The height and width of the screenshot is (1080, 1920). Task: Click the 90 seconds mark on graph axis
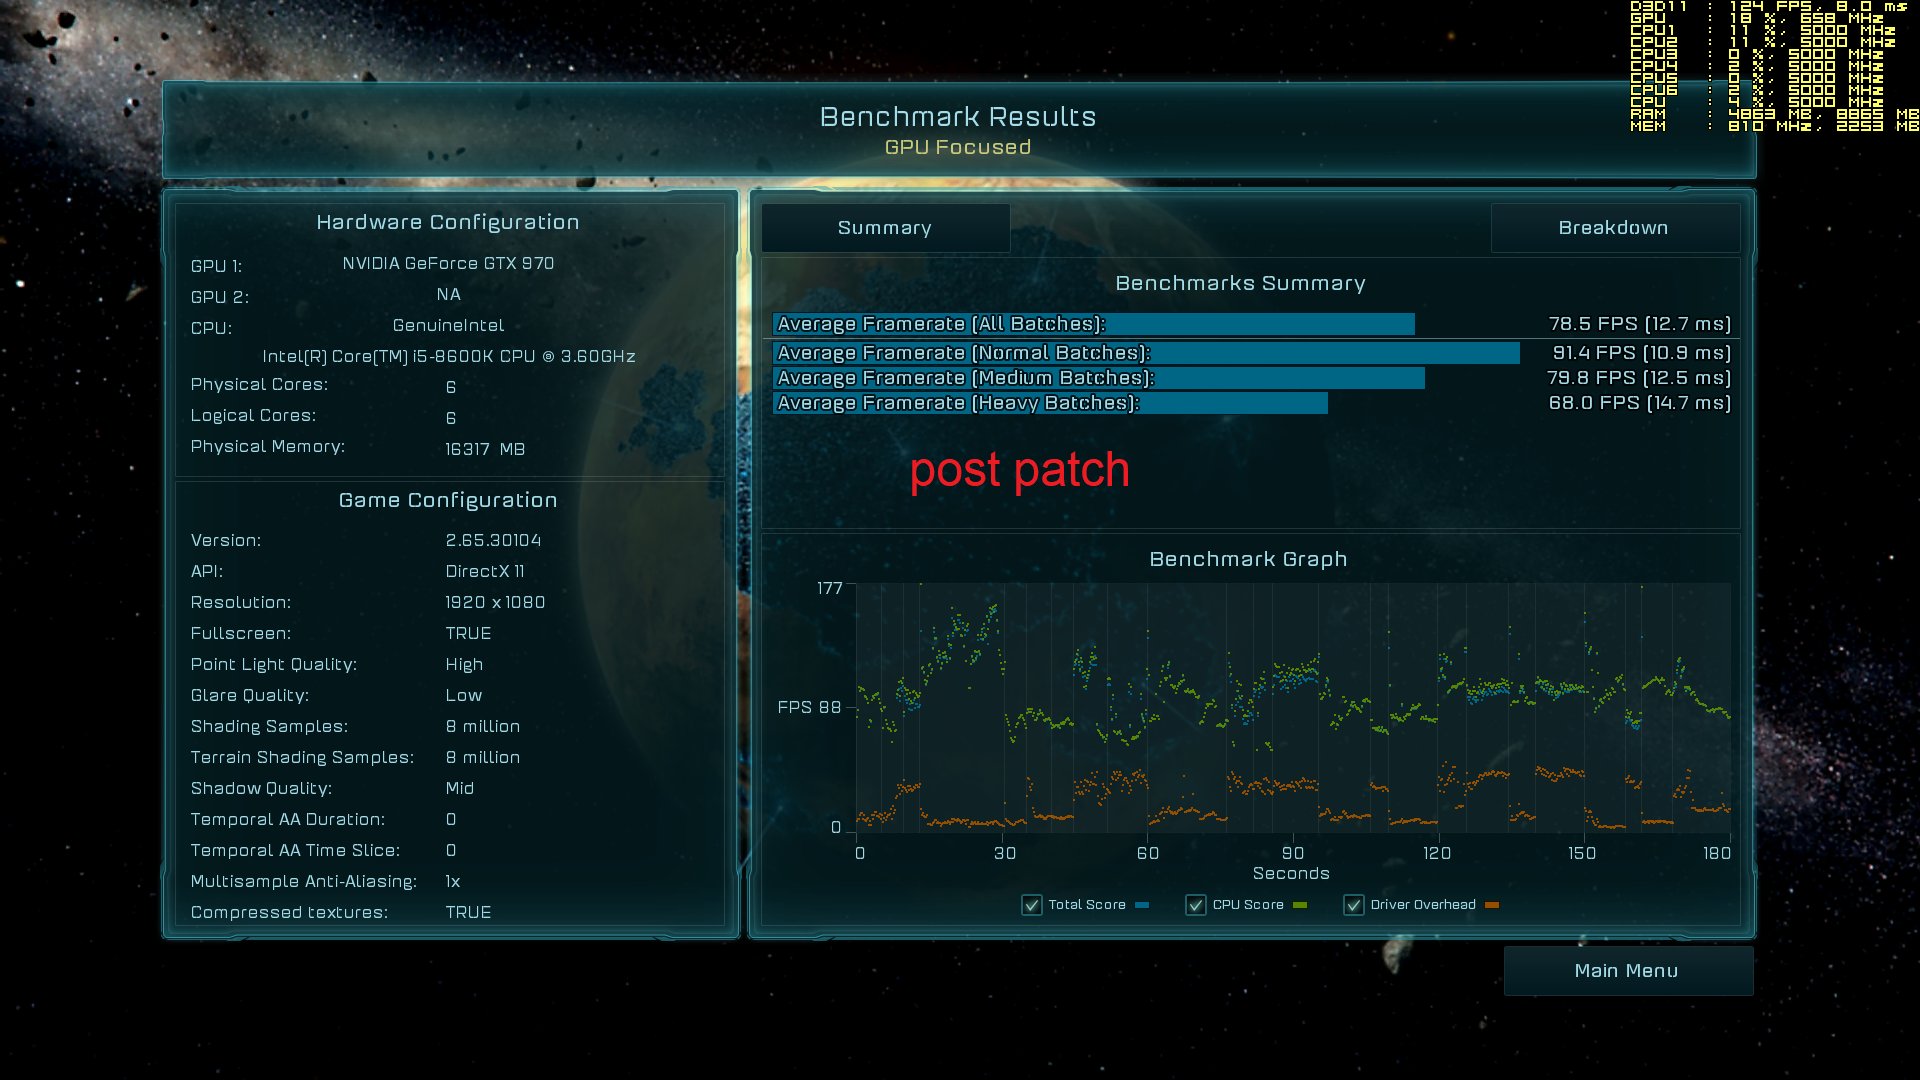click(1293, 853)
